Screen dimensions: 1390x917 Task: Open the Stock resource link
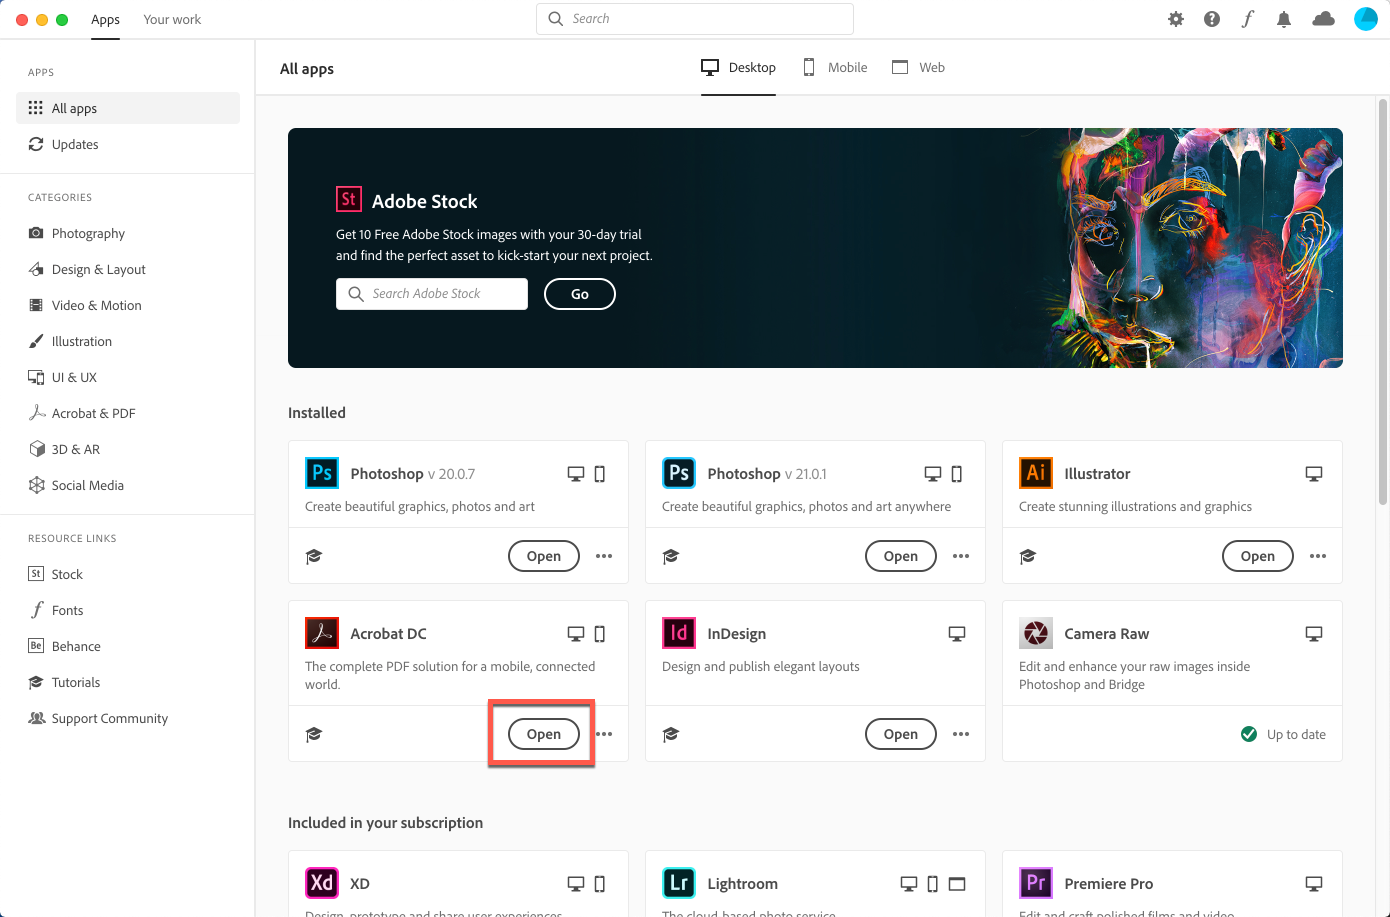128,574
